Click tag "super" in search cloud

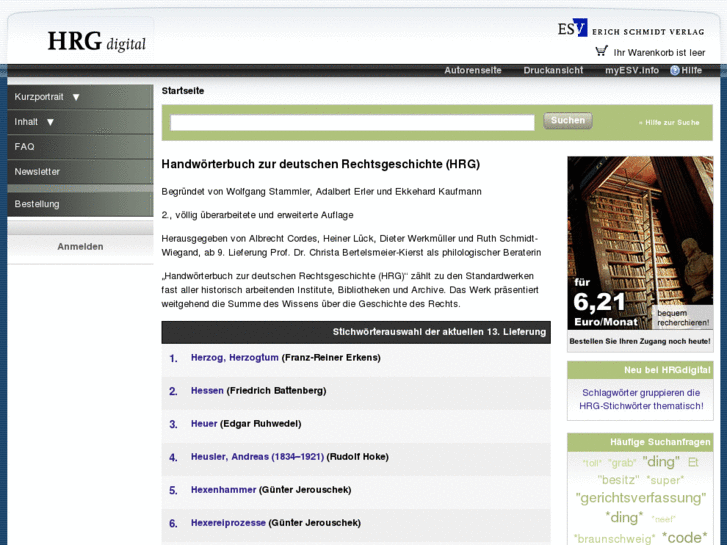tap(665, 480)
